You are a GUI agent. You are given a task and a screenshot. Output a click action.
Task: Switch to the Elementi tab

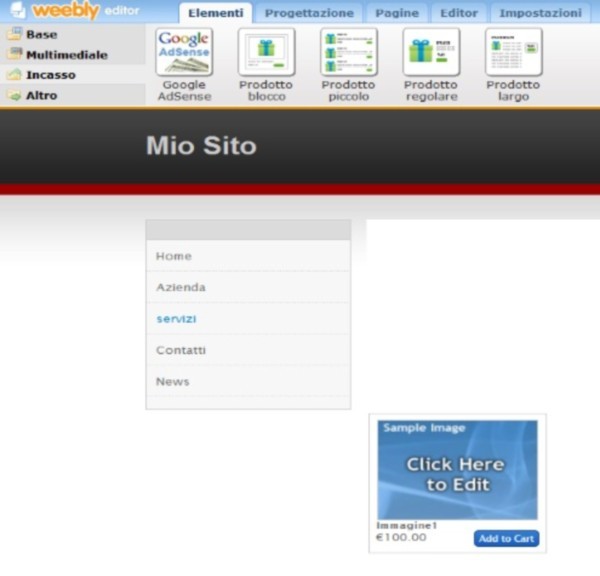215,13
